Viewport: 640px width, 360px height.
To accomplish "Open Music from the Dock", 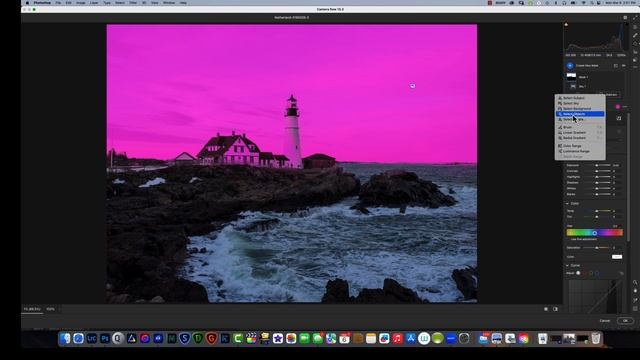I will (397, 338).
